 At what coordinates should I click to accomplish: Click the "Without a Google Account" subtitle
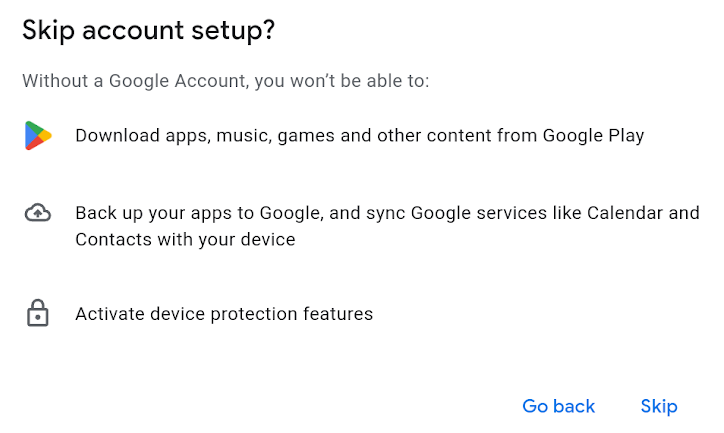click(226, 80)
